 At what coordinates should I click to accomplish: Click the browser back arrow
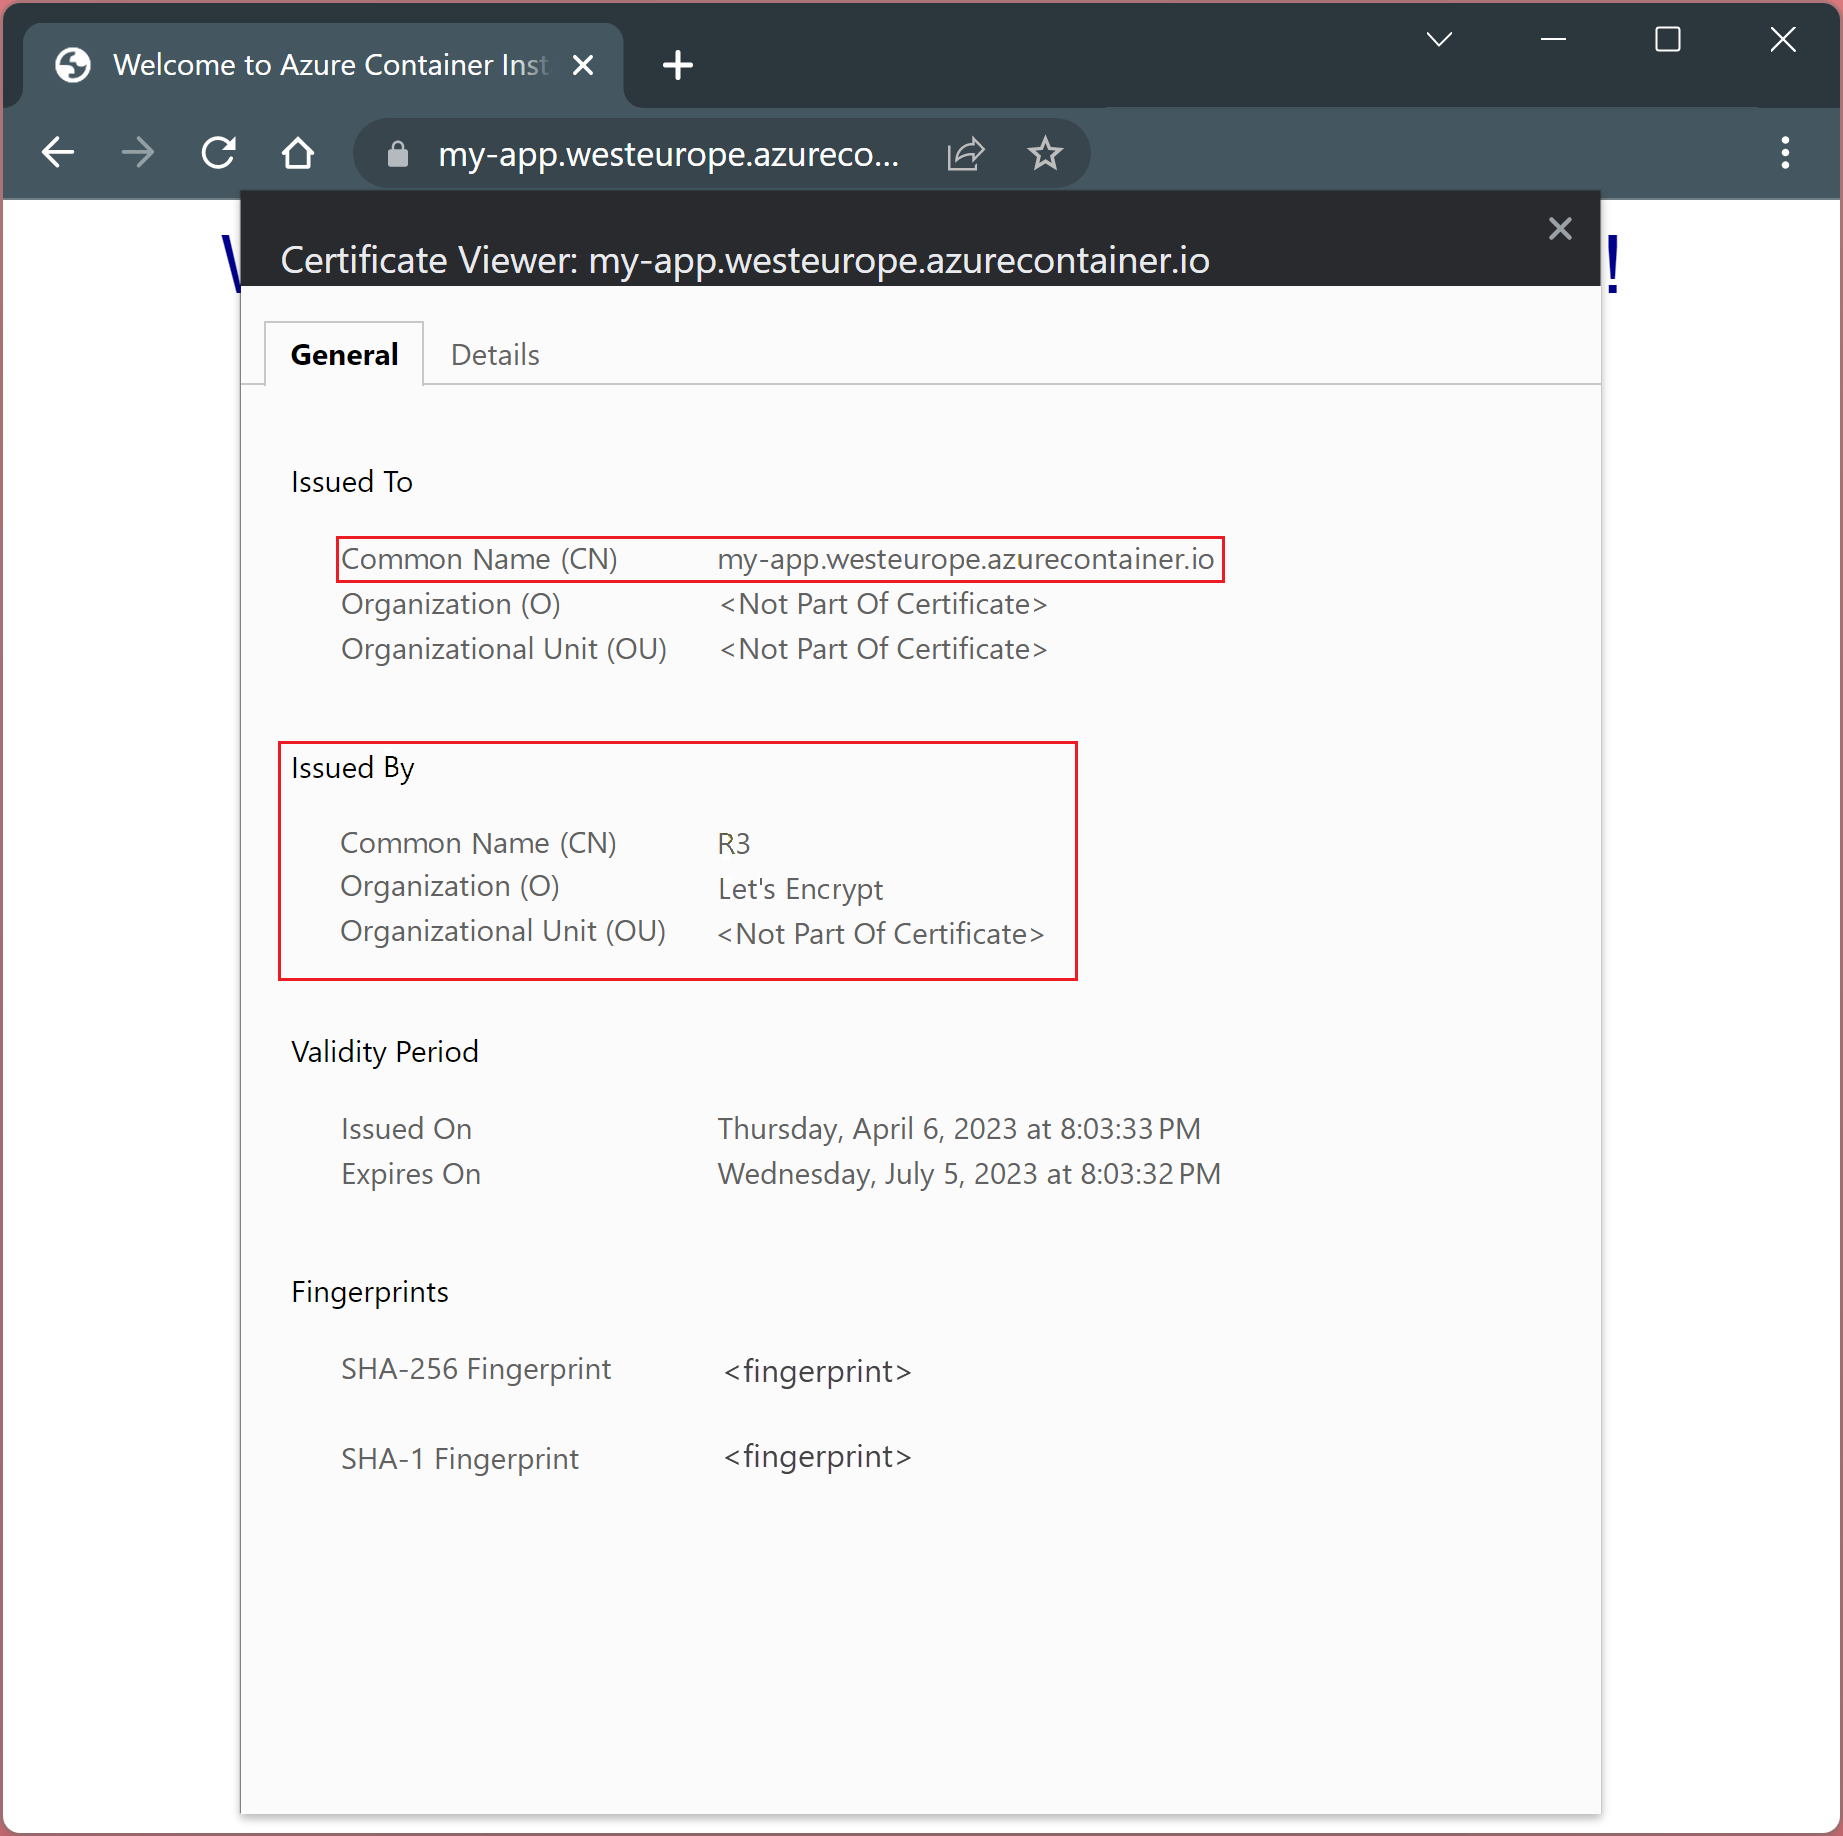[x=58, y=153]
